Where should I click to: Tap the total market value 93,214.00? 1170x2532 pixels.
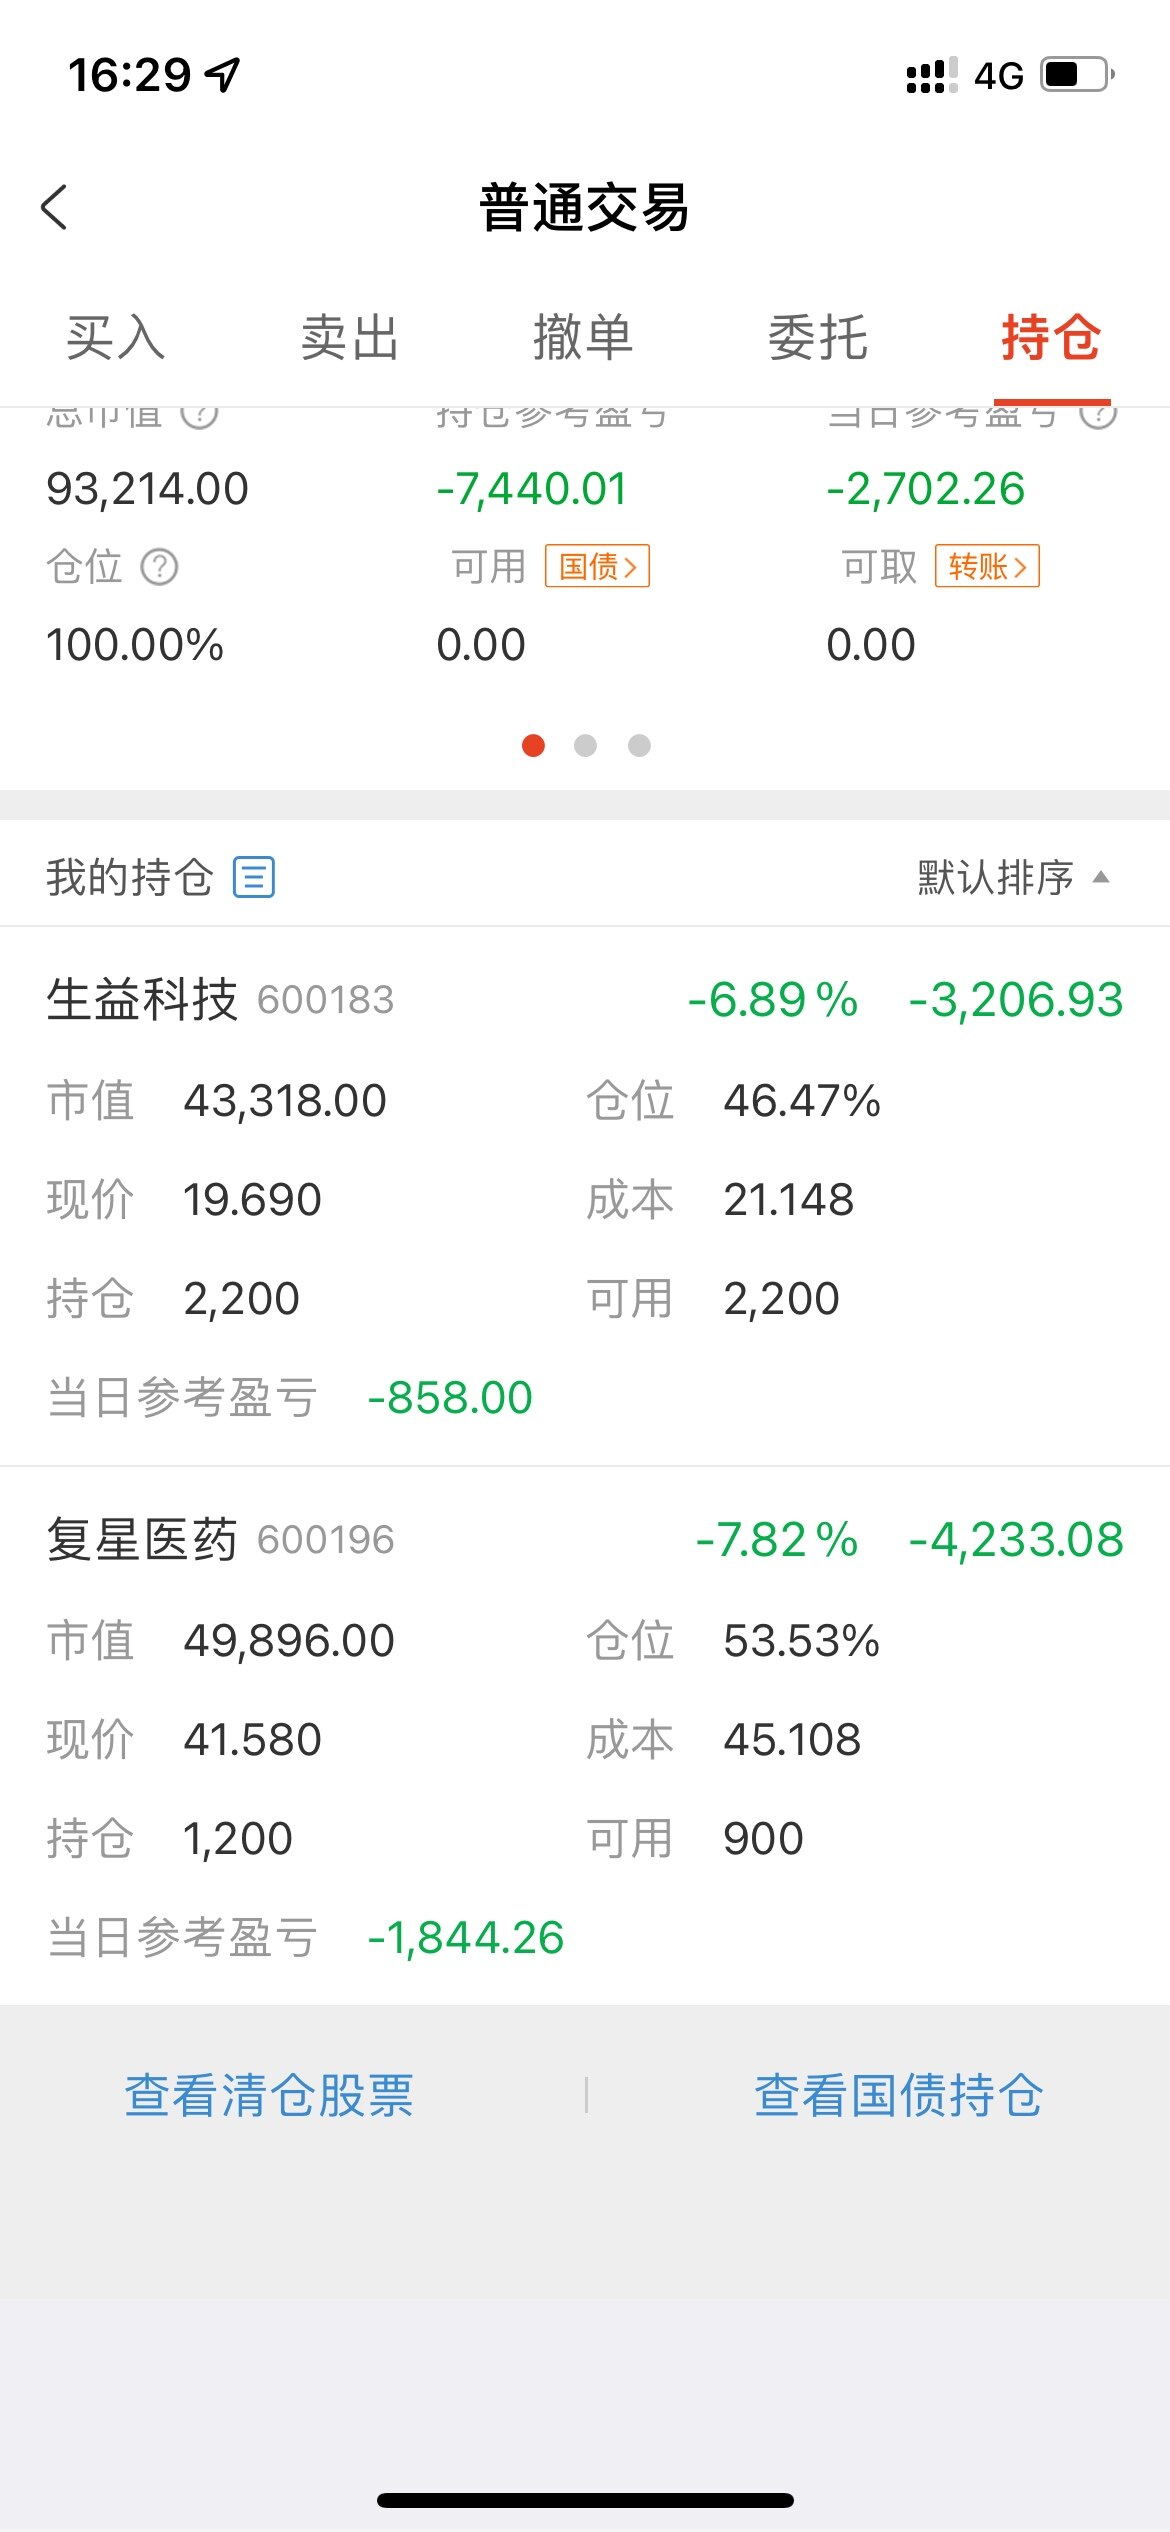[147, 489]
